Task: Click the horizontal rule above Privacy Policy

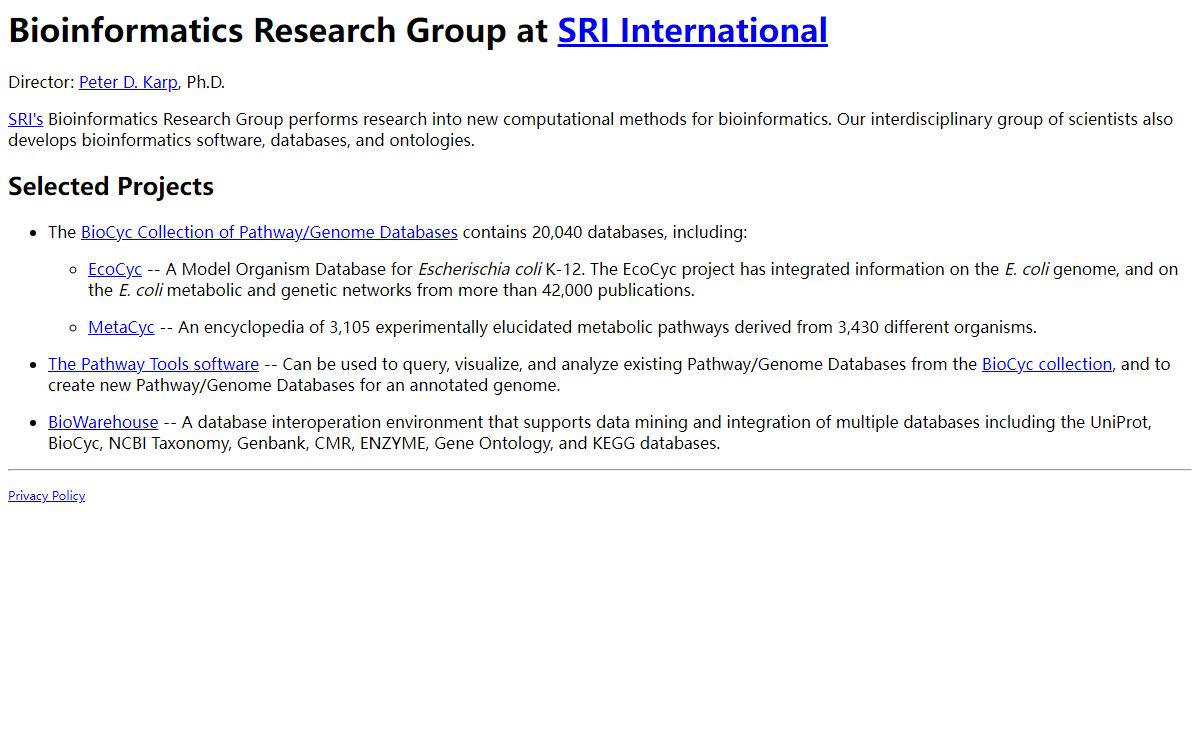Action: tap(600, 469)
